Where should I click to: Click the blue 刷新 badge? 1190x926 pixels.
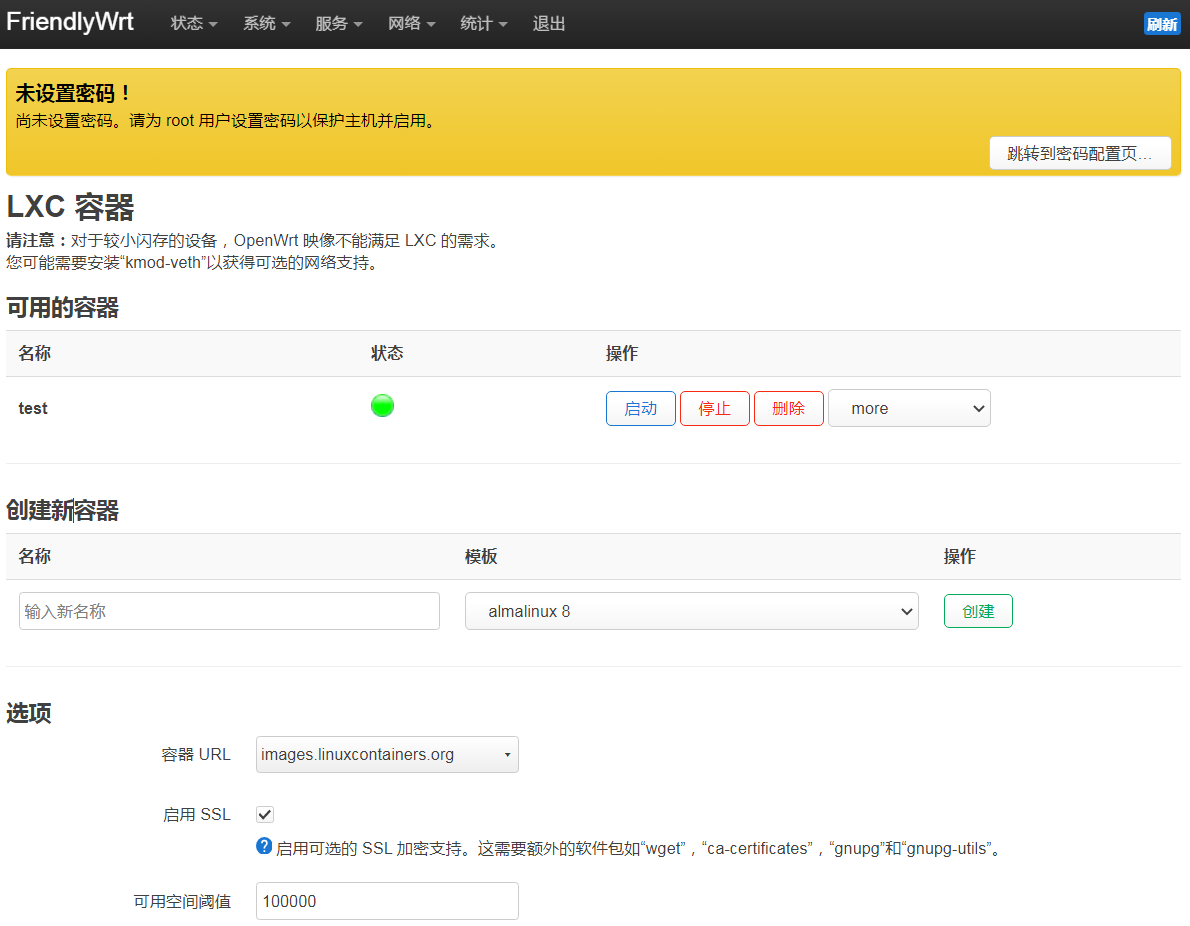[x=1162, y=24]
